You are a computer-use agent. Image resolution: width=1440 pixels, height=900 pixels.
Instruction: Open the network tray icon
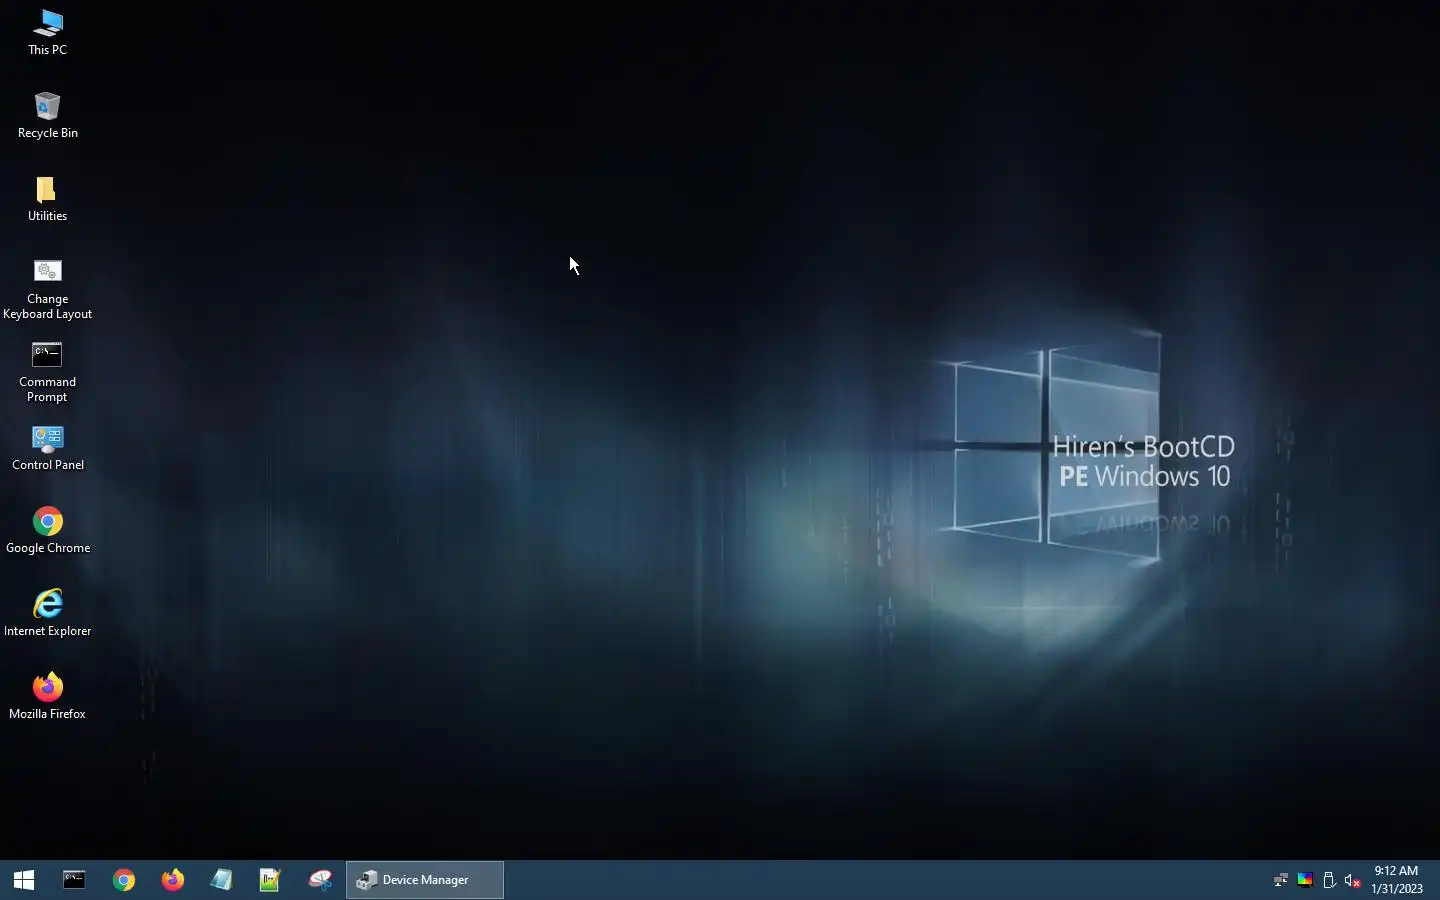[x=1281, y=880]
